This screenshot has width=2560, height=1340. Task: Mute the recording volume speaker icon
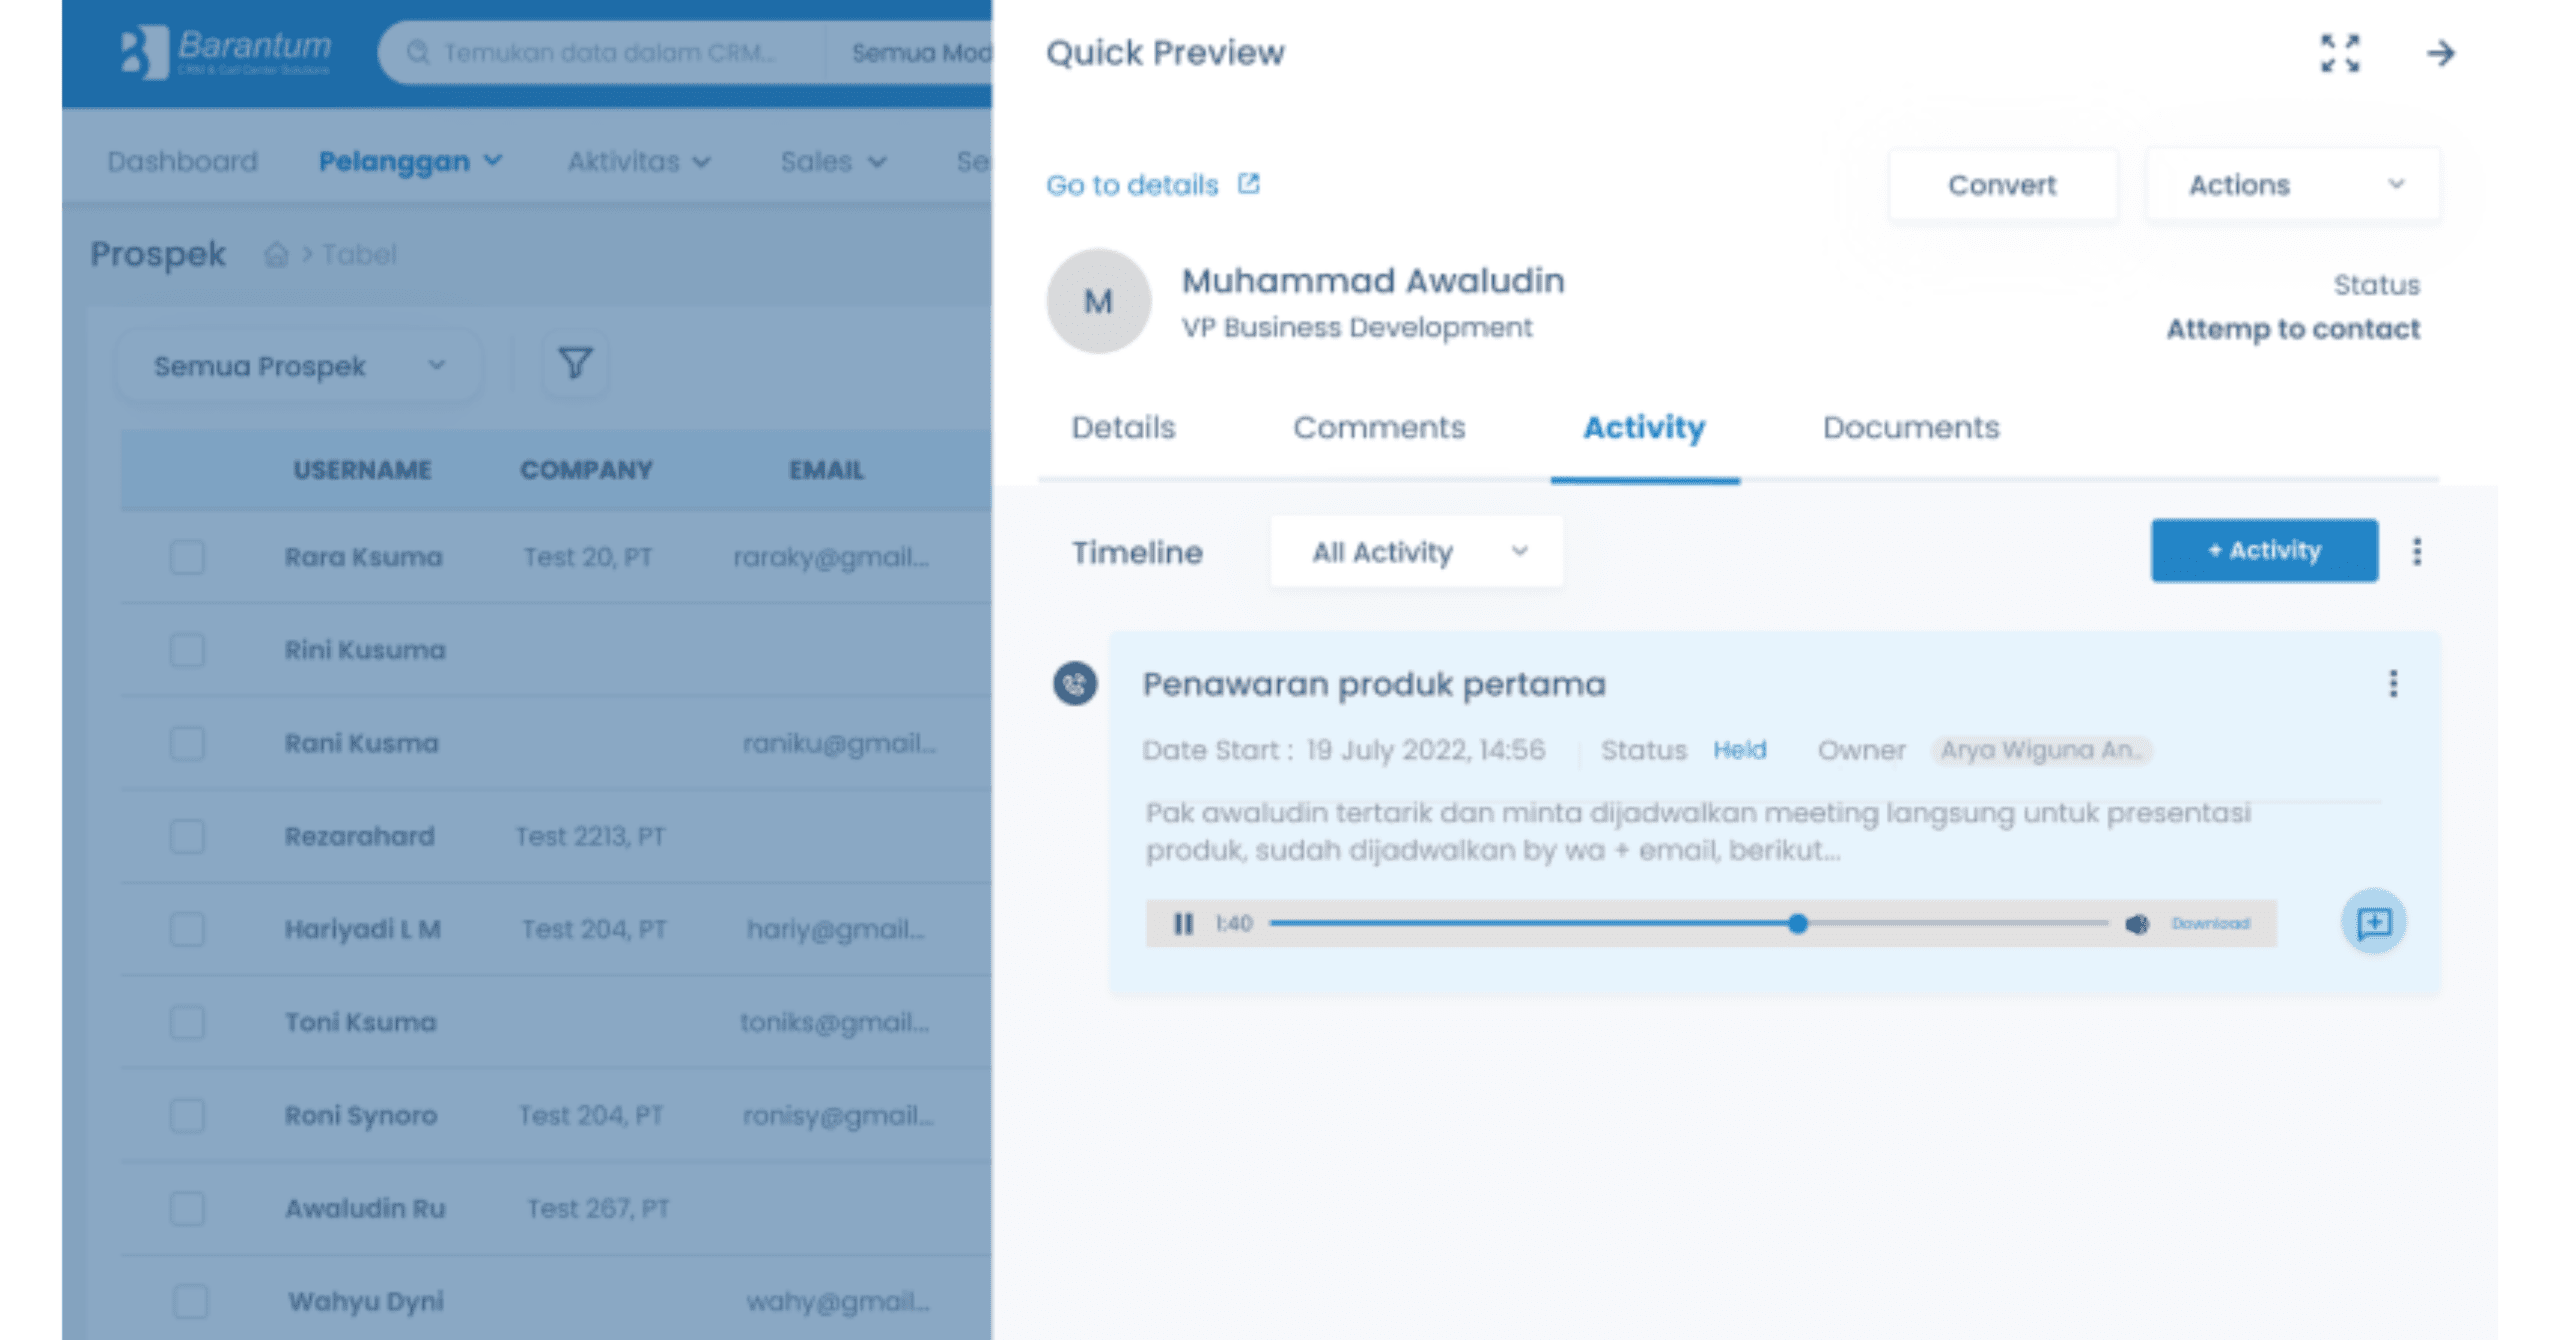coord(2137,924)
